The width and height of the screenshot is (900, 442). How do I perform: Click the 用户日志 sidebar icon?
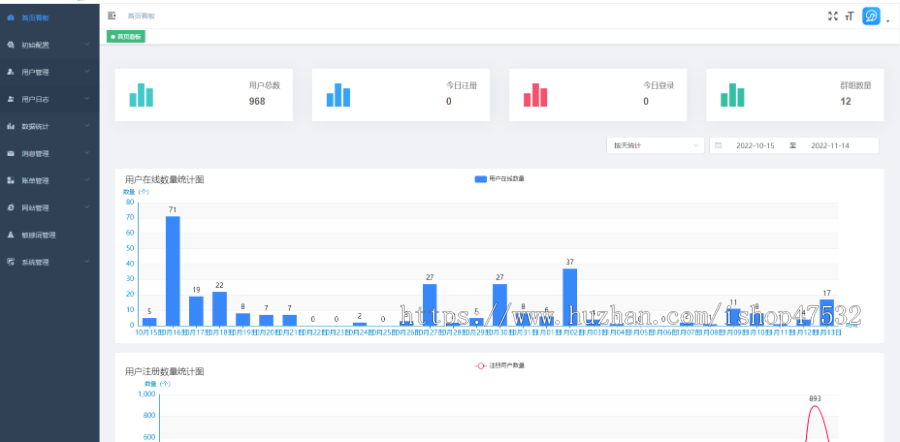coord(10,99)
